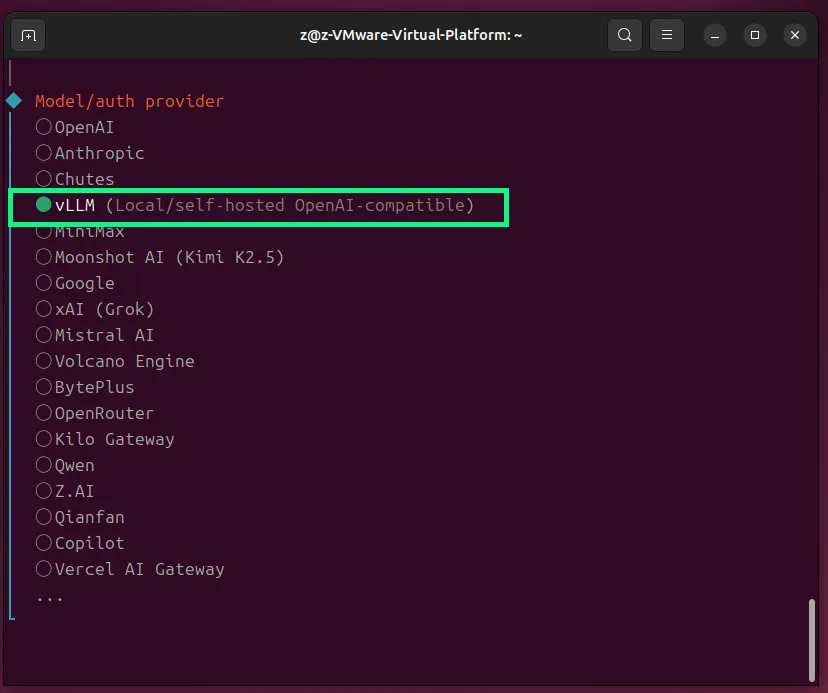Screen dimensions: 828x693
Task: Click the terminal vertical scrollbar
Action: 811,638
